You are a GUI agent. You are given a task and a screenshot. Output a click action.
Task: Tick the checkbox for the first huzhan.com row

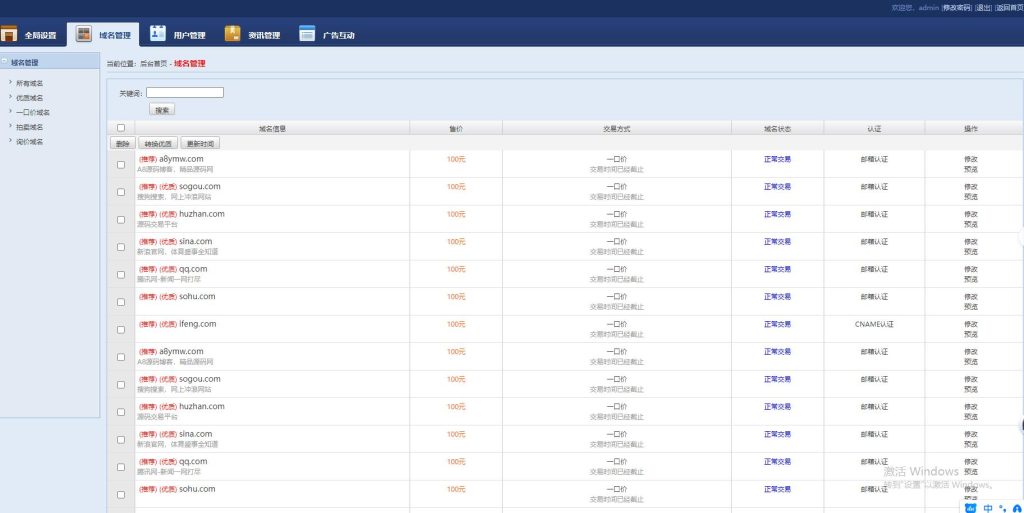pos(121,219)
